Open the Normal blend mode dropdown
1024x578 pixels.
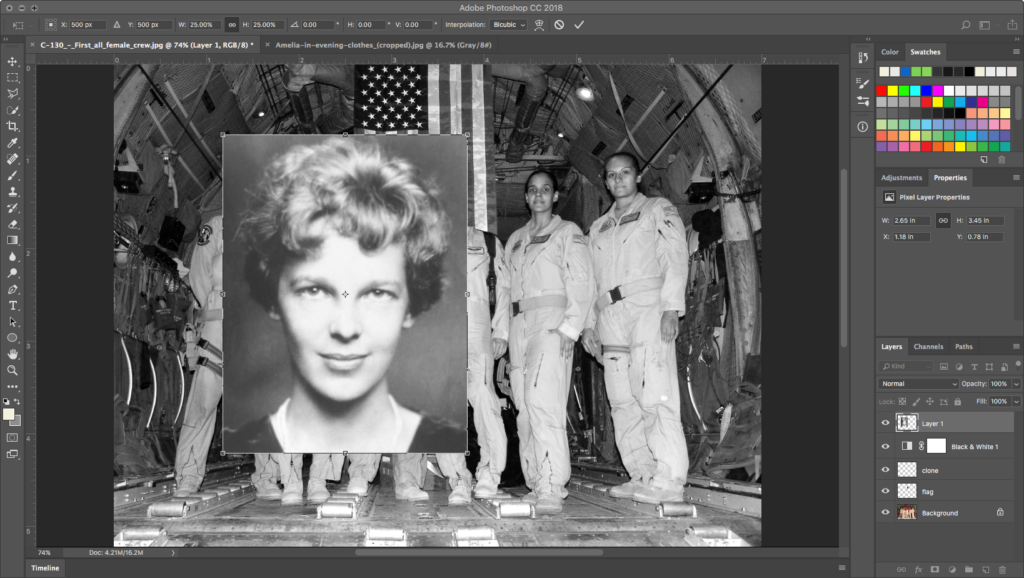918,384
